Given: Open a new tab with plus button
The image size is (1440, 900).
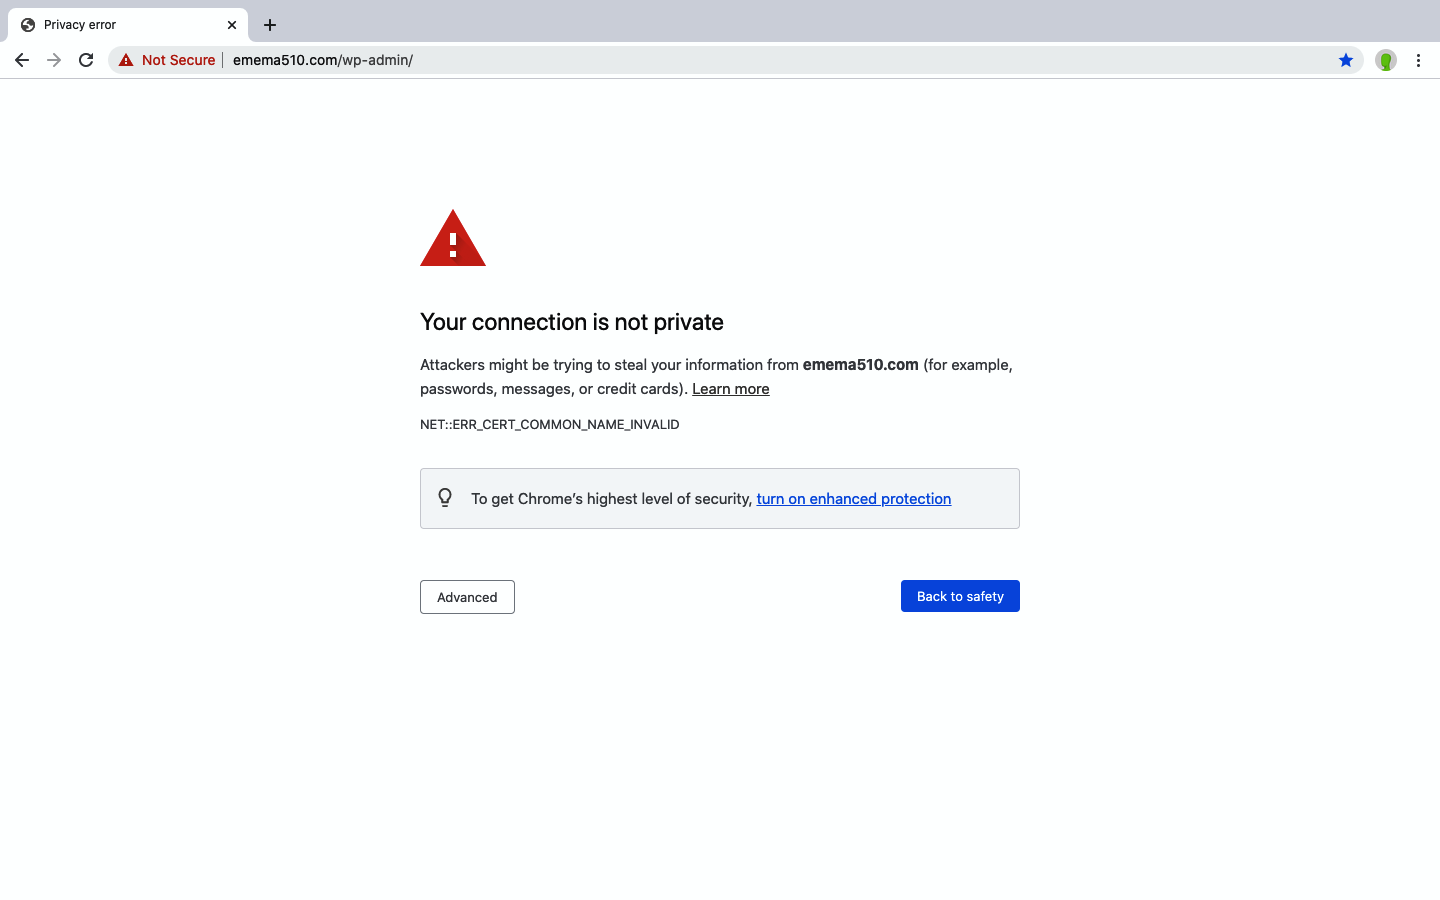Looking at the screenshot, I should pyautogui.click(x=270, y=25).
